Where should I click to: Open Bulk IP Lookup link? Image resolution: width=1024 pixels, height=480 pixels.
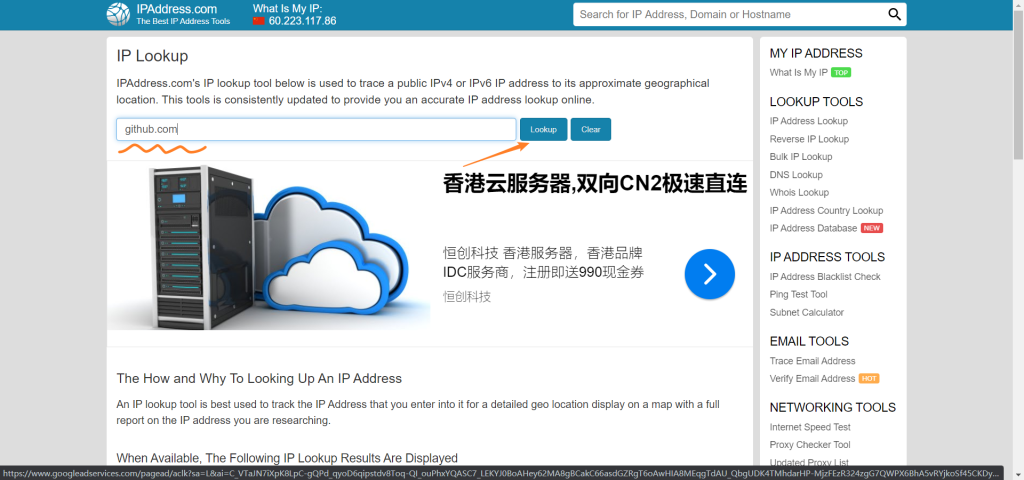801,157
